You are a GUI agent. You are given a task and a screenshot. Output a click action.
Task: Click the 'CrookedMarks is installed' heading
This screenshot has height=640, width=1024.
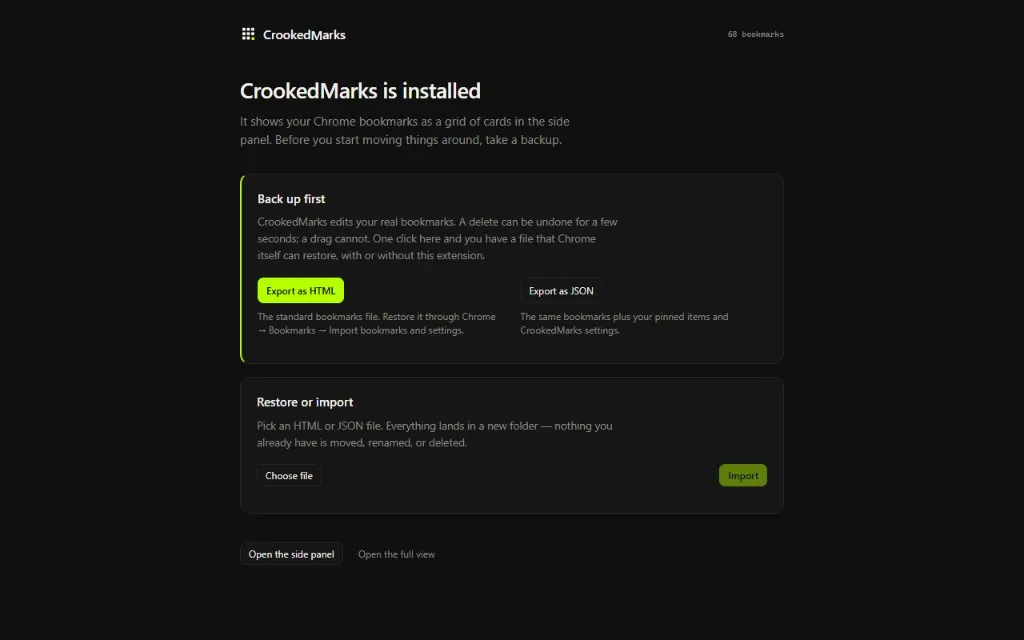point(360,91)
